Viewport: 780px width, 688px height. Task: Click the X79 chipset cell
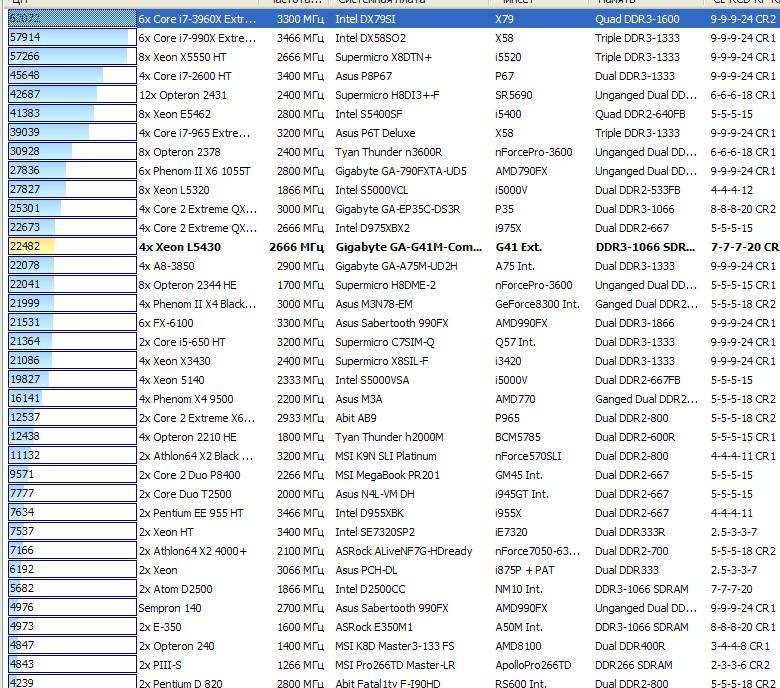click(x=504, y=19)
